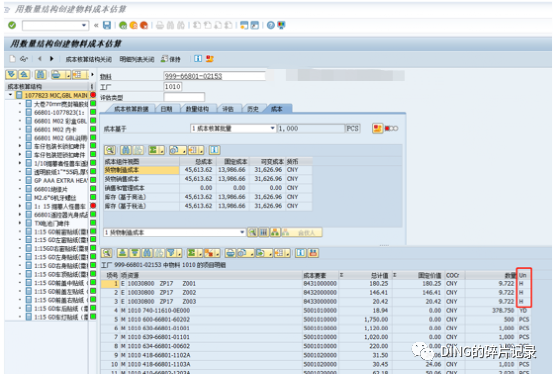Screen dimensions: 554x377
Task: Click the Sort Ascending icon in the itemization toolbar
Action: pyautogui.click(x=123, y=253)
